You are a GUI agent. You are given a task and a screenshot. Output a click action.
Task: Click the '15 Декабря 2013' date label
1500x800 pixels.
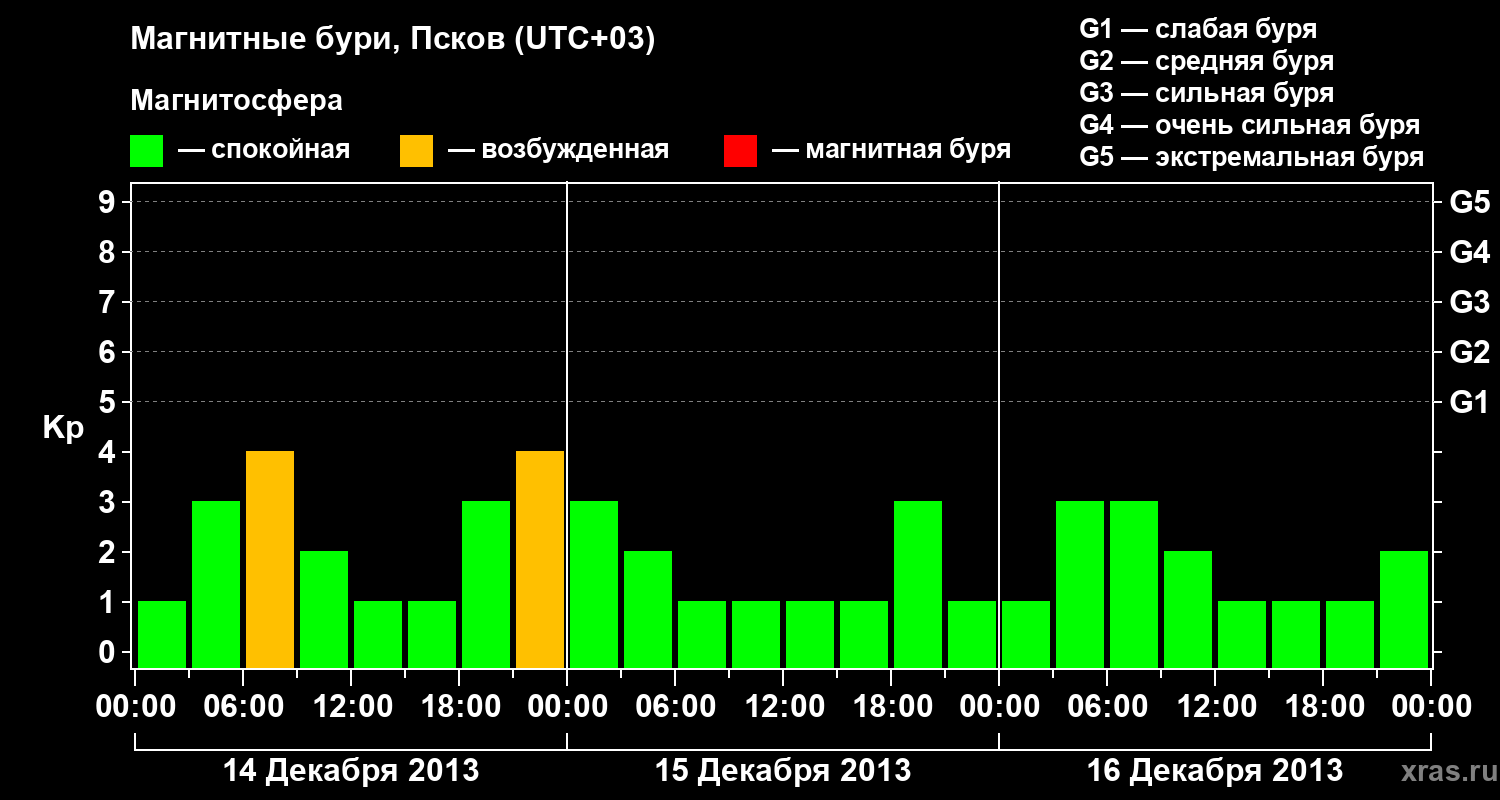[x=783, y=771]
